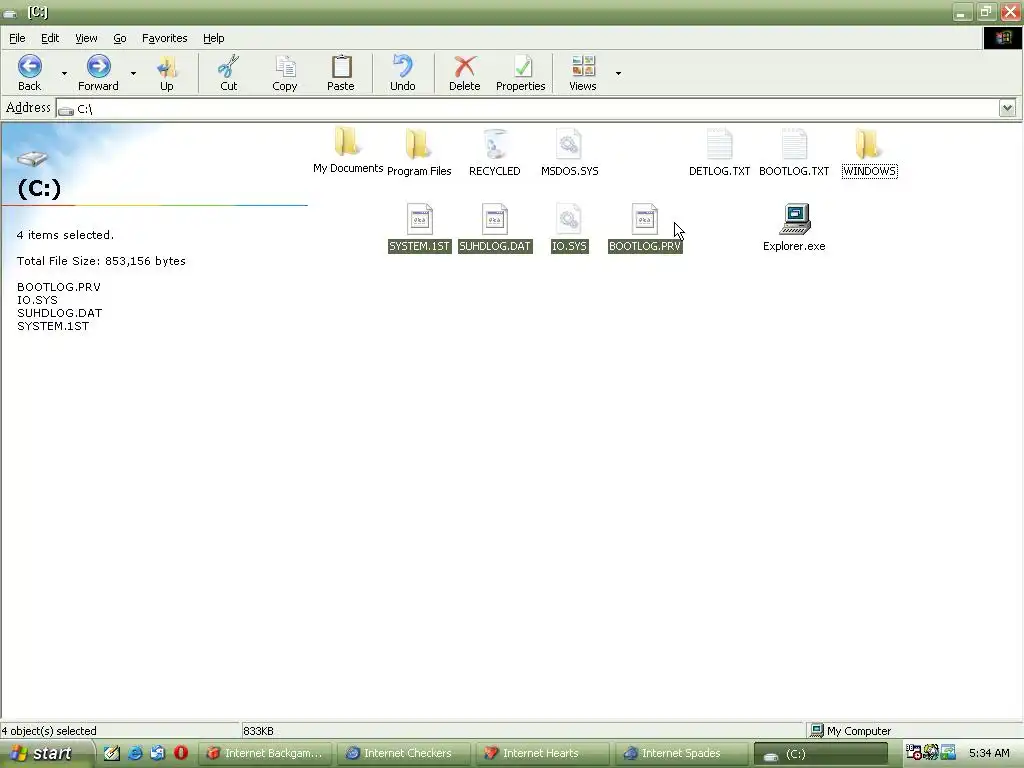Click the Total File Size text
The image size is (1024, 768).
pyautogui.click(x=101, y=261)
